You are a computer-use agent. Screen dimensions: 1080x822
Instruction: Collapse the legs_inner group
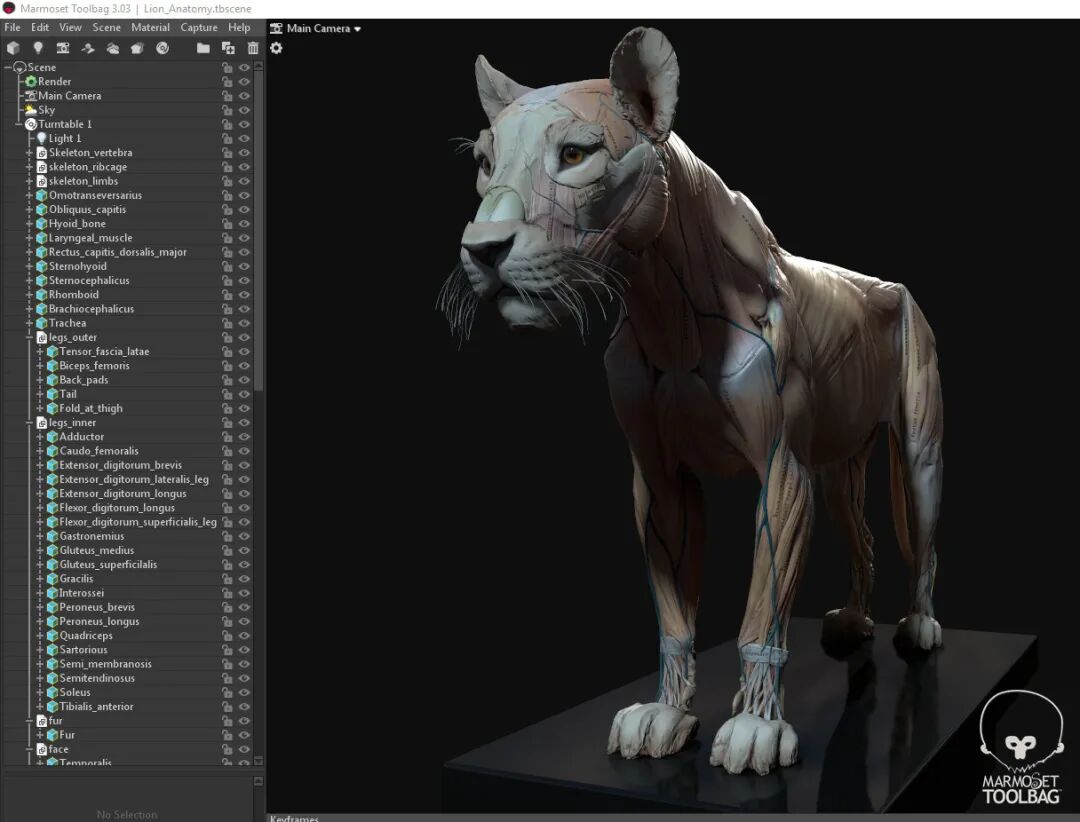(30, 422)
